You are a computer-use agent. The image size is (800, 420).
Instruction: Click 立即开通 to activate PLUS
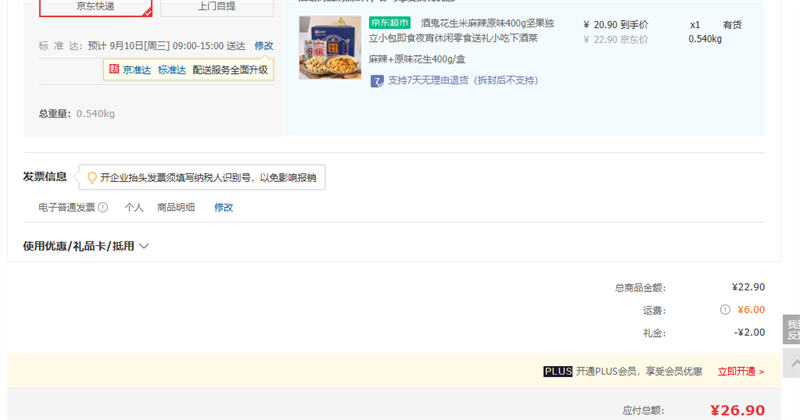coord(740,372)
